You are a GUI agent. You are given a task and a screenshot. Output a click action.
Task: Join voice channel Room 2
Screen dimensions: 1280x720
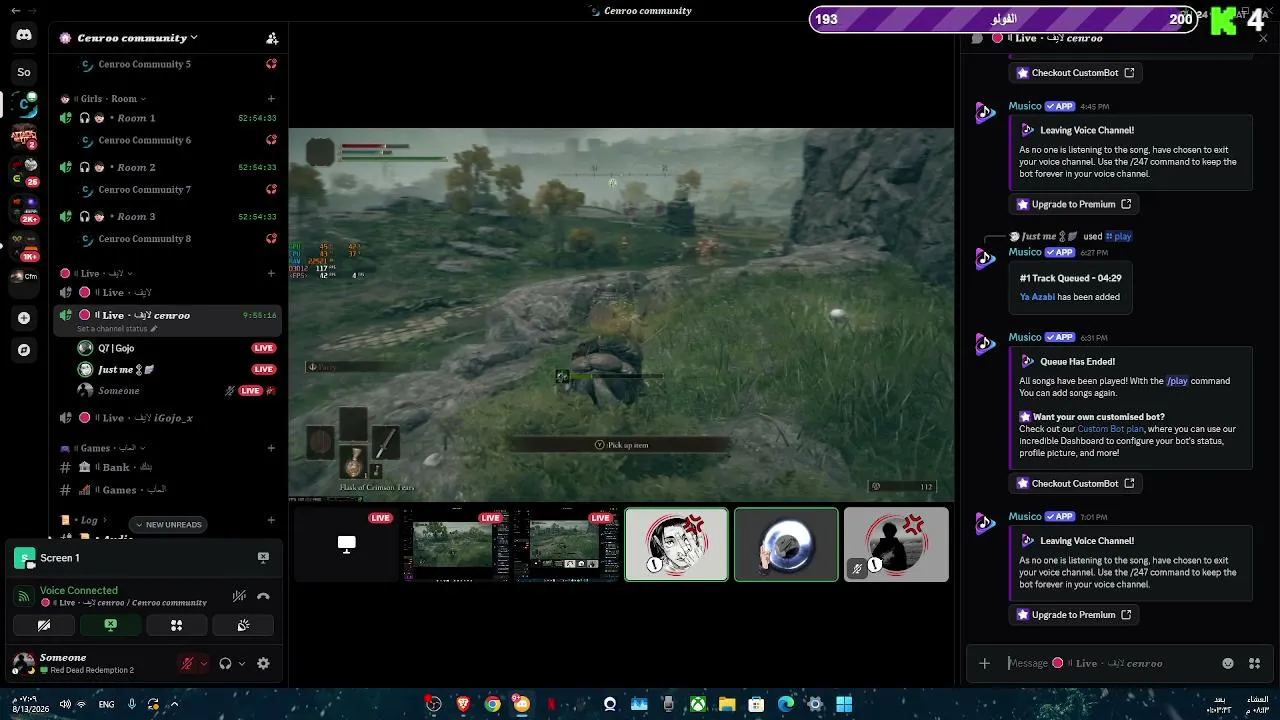tap(167, 167)
